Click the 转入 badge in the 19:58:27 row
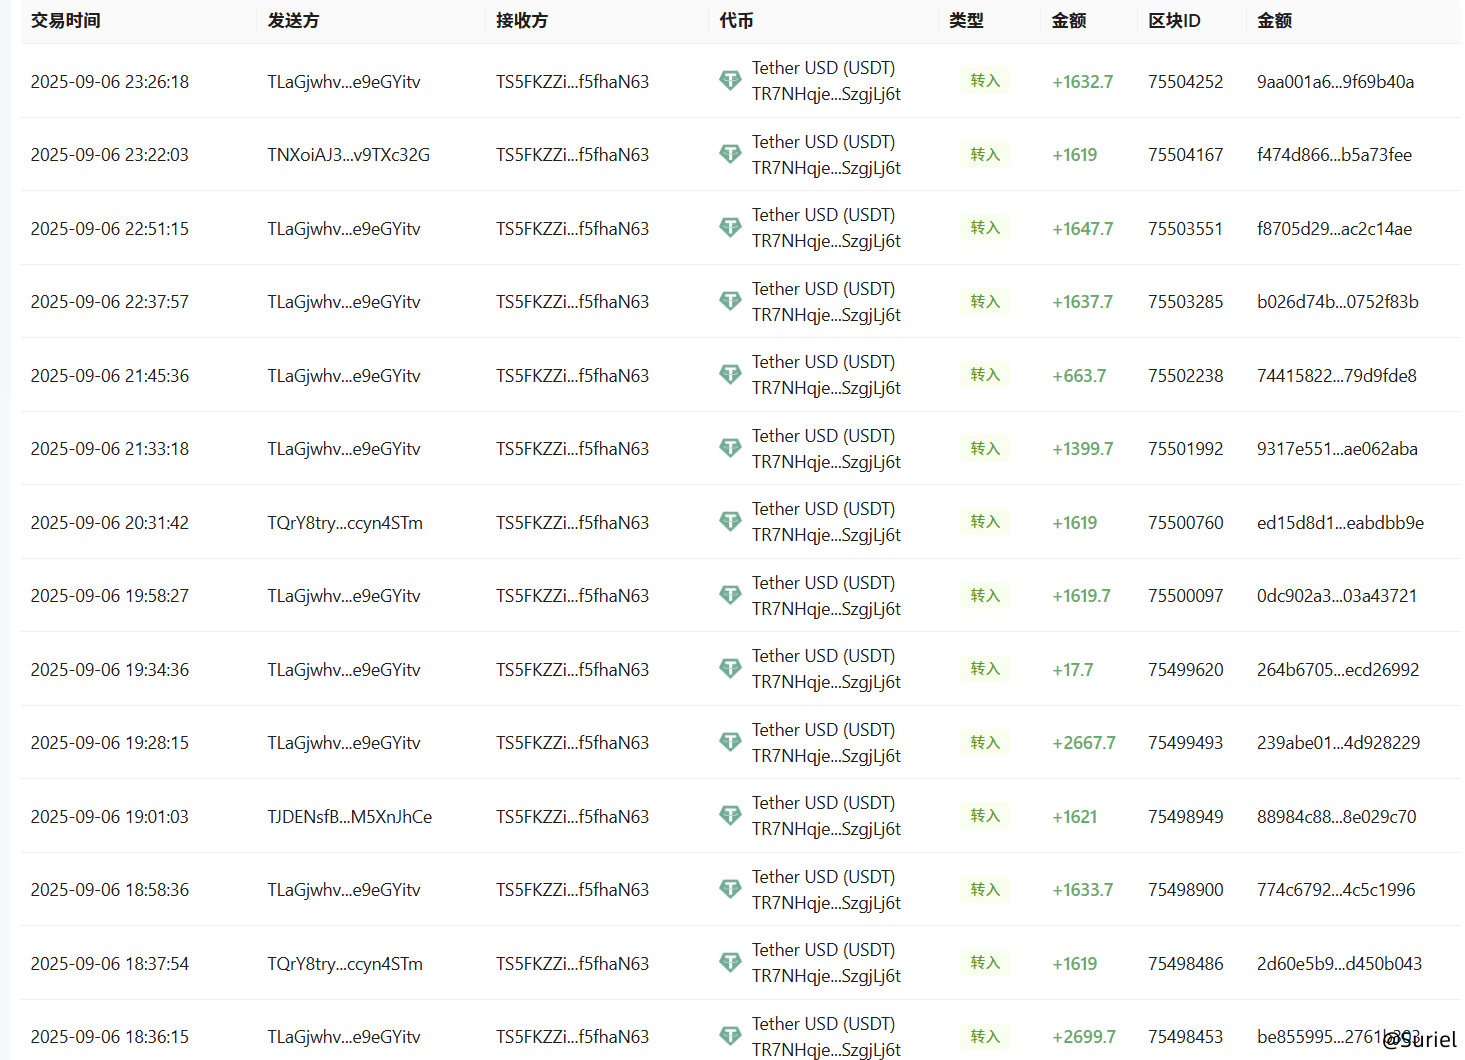The width and height of the screenshot is (1465, 1060). coord(985,596)
